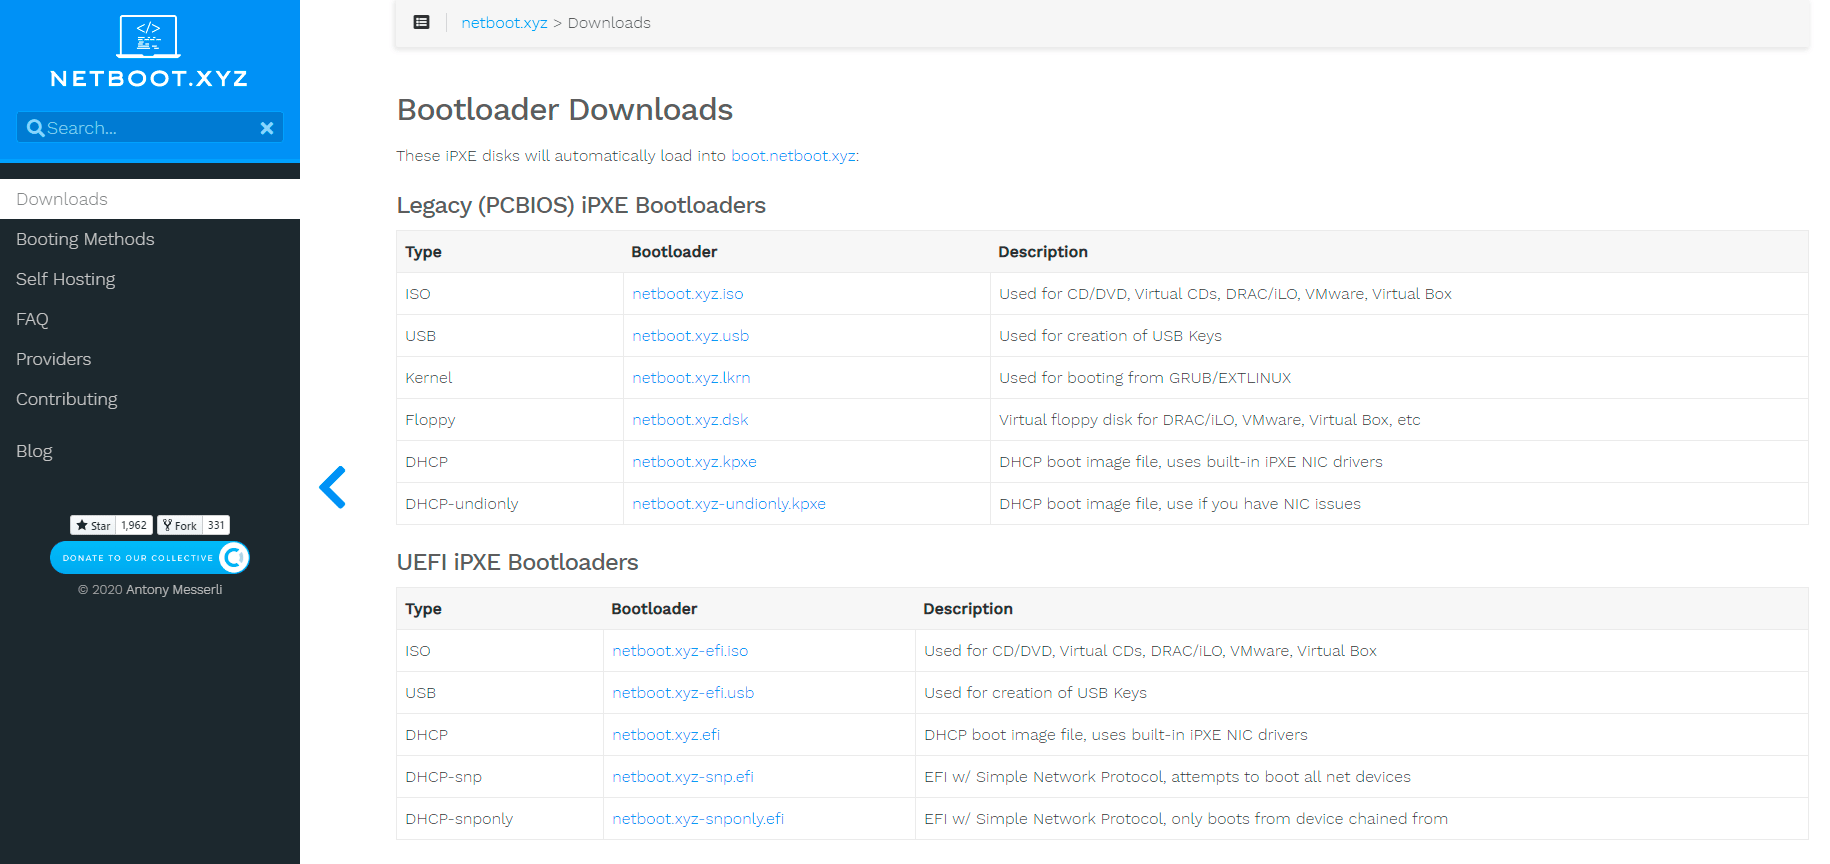Click the NETBOOT.XYZ site title
Screen dimensions: 1830x864
[149, 78]
